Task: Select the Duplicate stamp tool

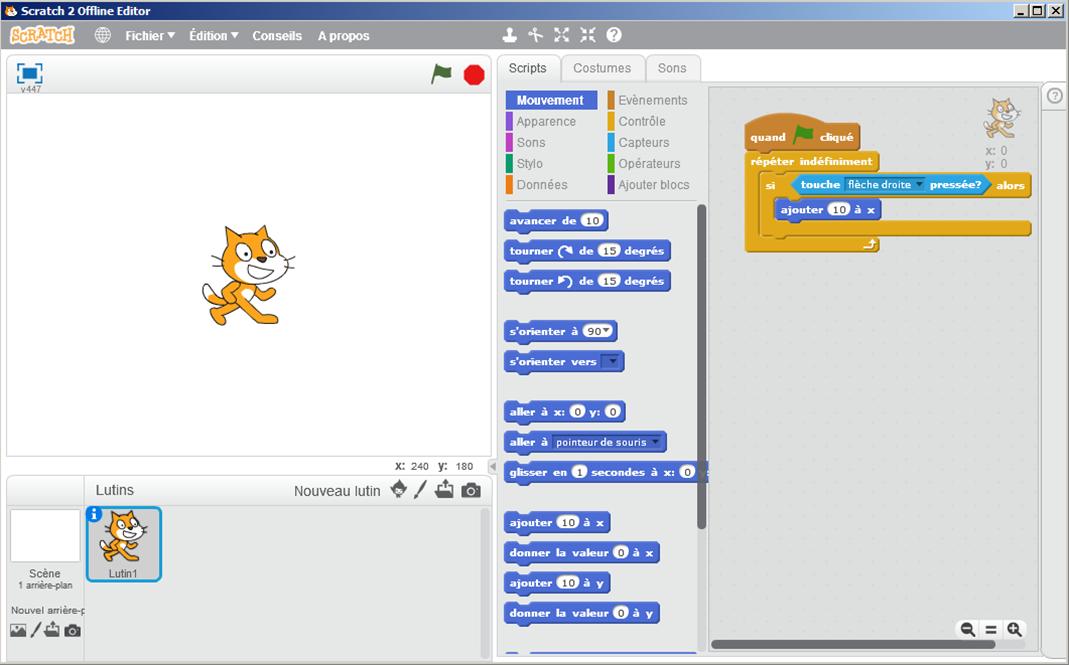Action: coord(510,35)
